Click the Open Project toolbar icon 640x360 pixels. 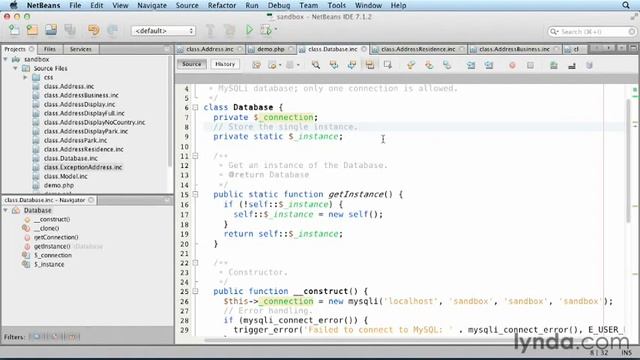point(51,30)
